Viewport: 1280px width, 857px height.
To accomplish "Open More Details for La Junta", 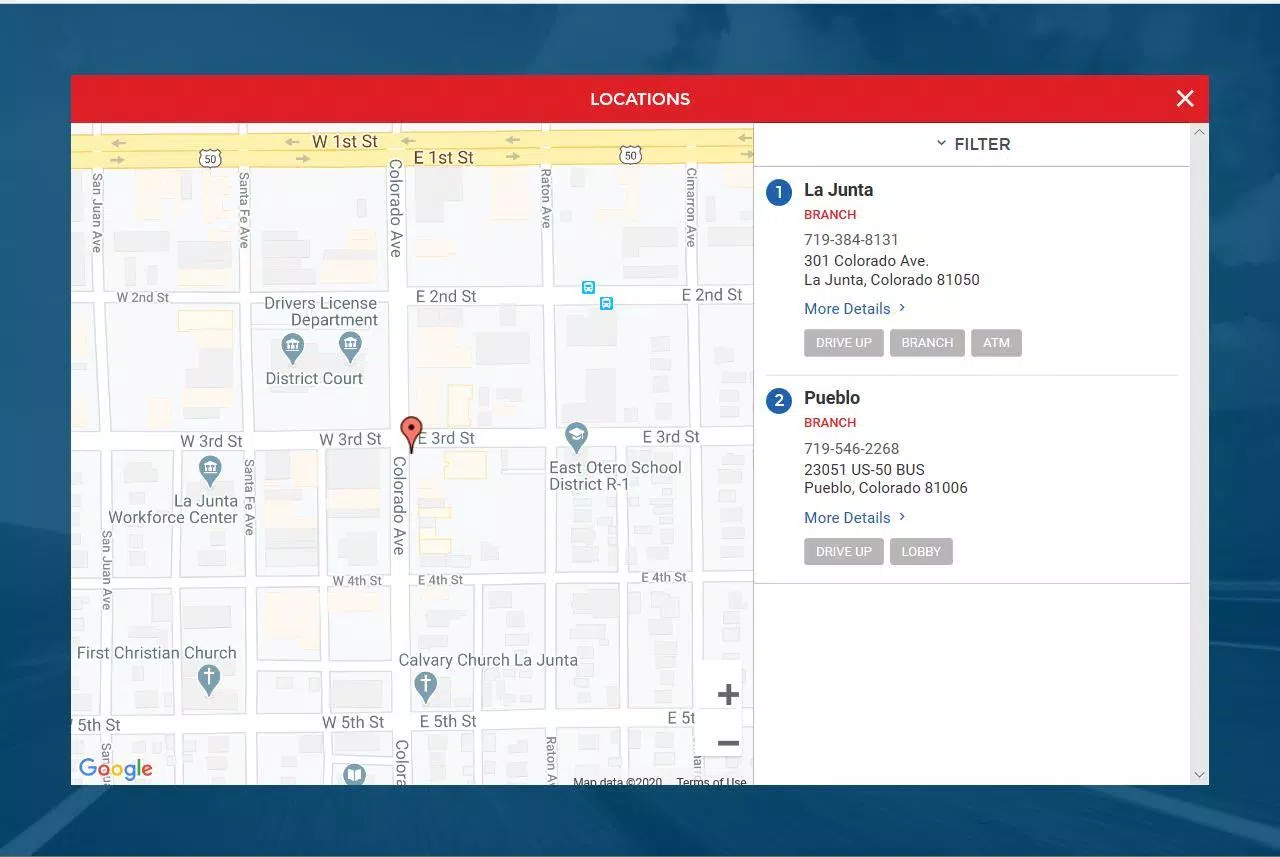I will pos(855,308).
